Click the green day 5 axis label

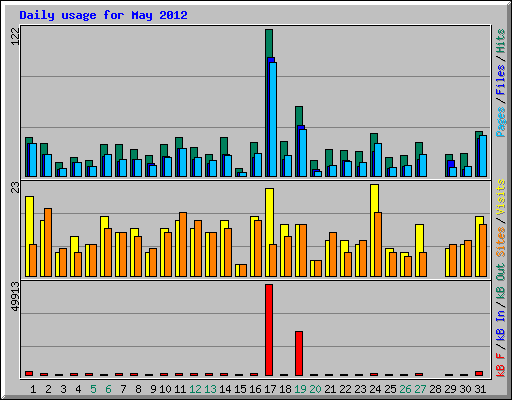93,389
